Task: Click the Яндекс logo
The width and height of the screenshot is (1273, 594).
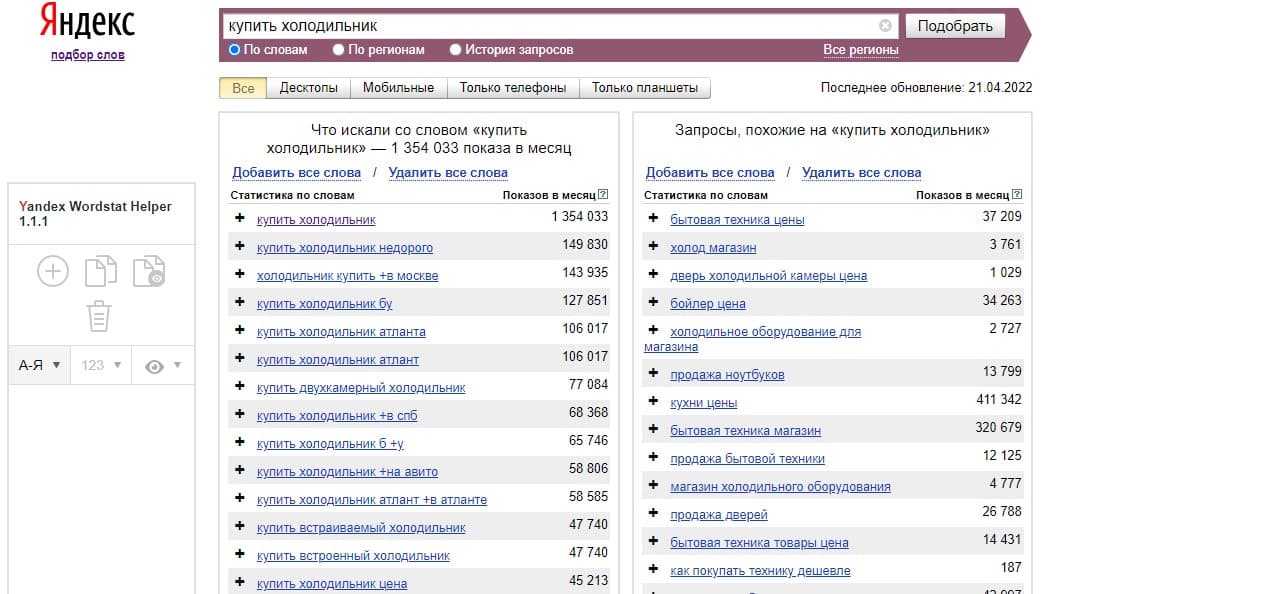Action: [x=87, y=21]
